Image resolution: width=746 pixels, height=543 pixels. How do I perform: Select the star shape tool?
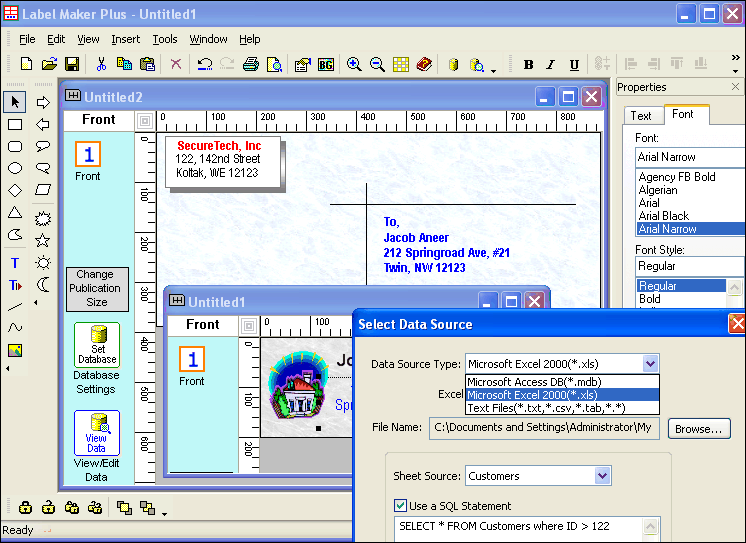[x=43, y=240]
